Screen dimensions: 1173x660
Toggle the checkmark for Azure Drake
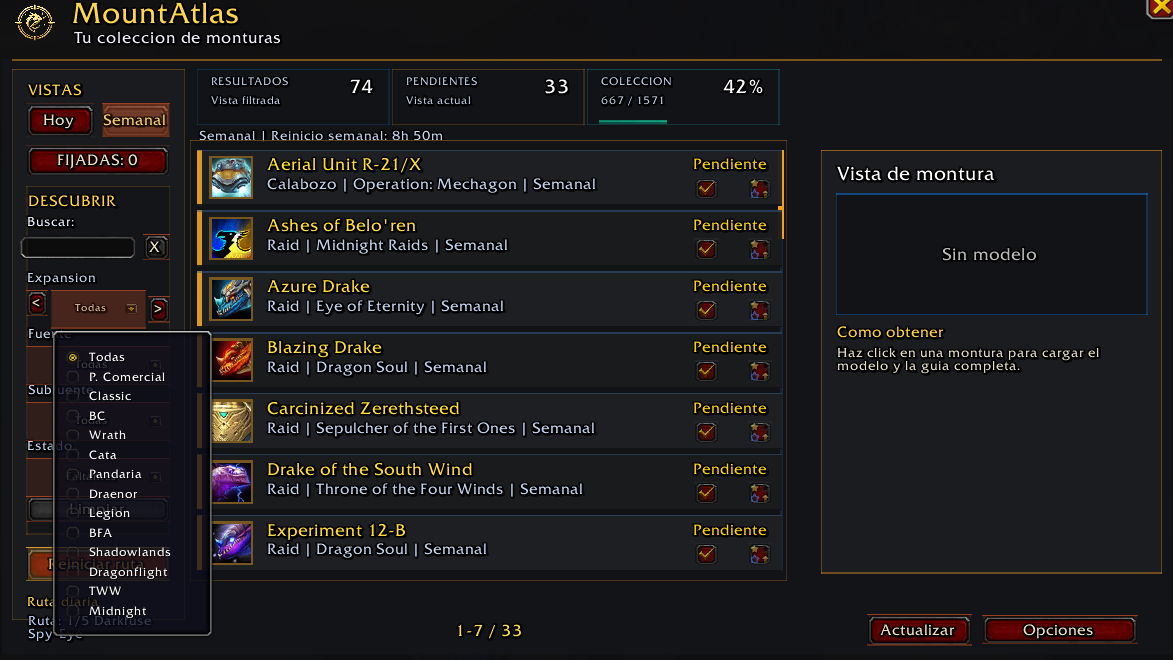pos(706,310)
